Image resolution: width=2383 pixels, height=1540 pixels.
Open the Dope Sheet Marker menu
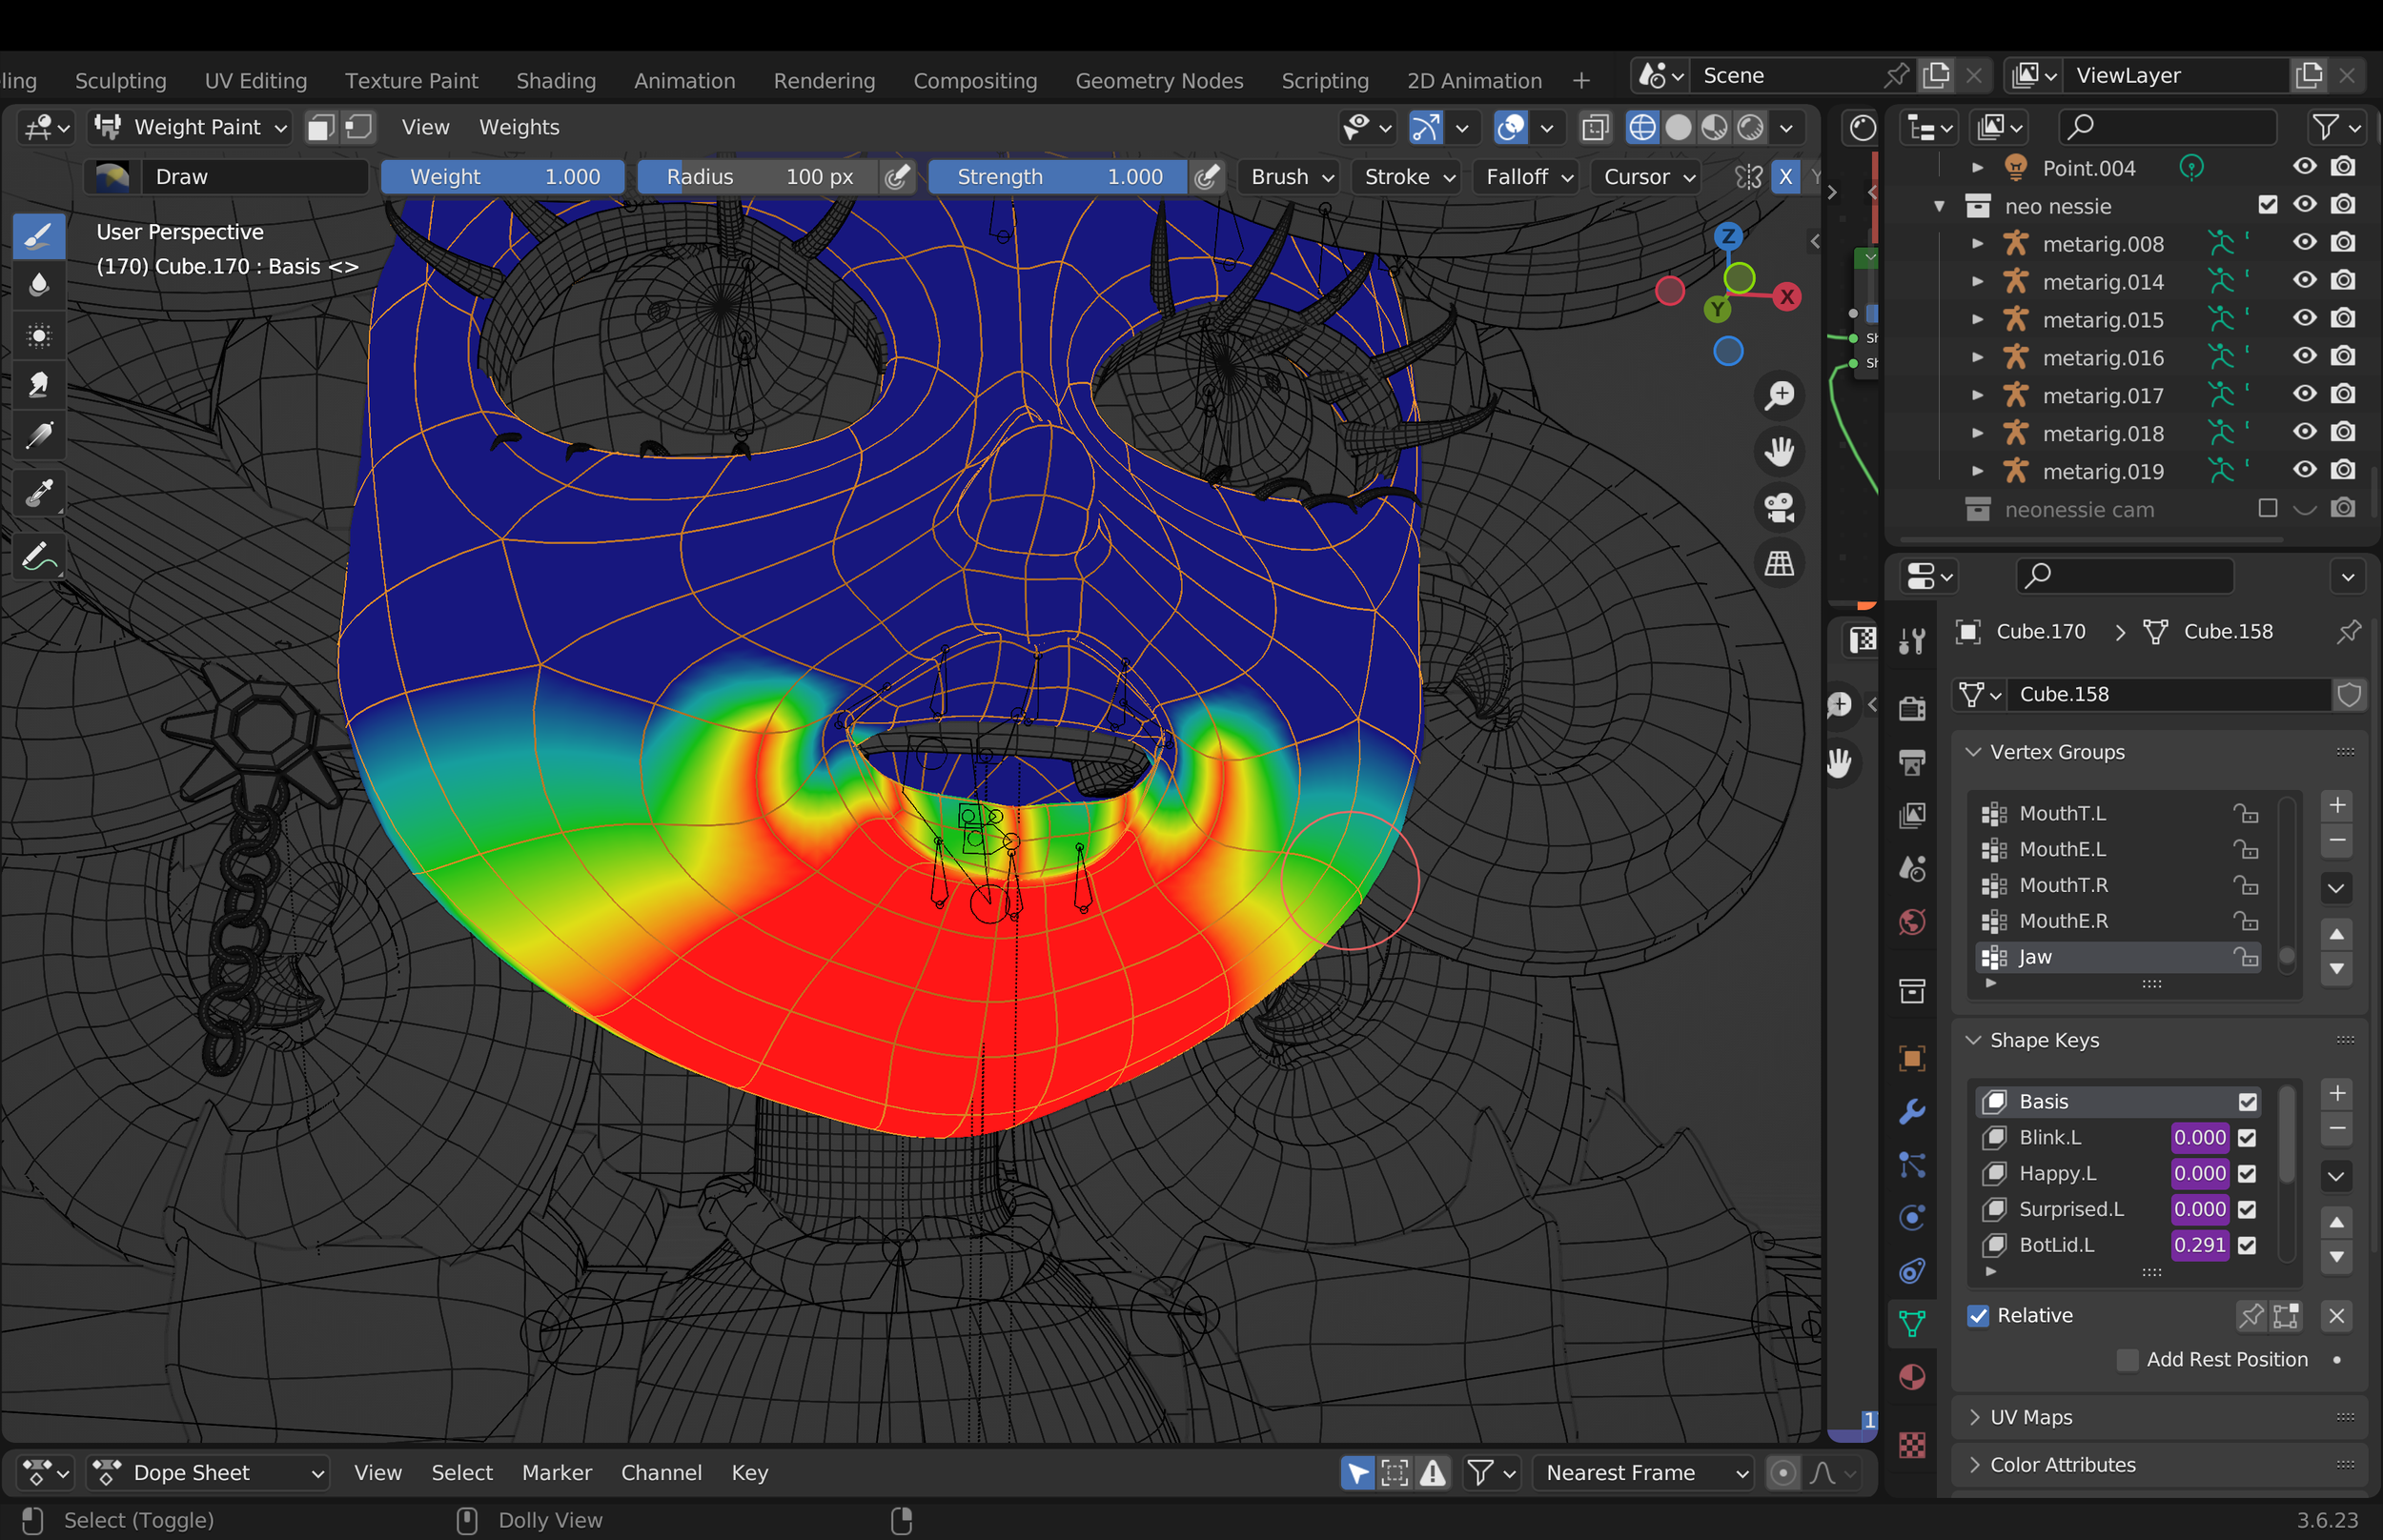point(557,1473)
